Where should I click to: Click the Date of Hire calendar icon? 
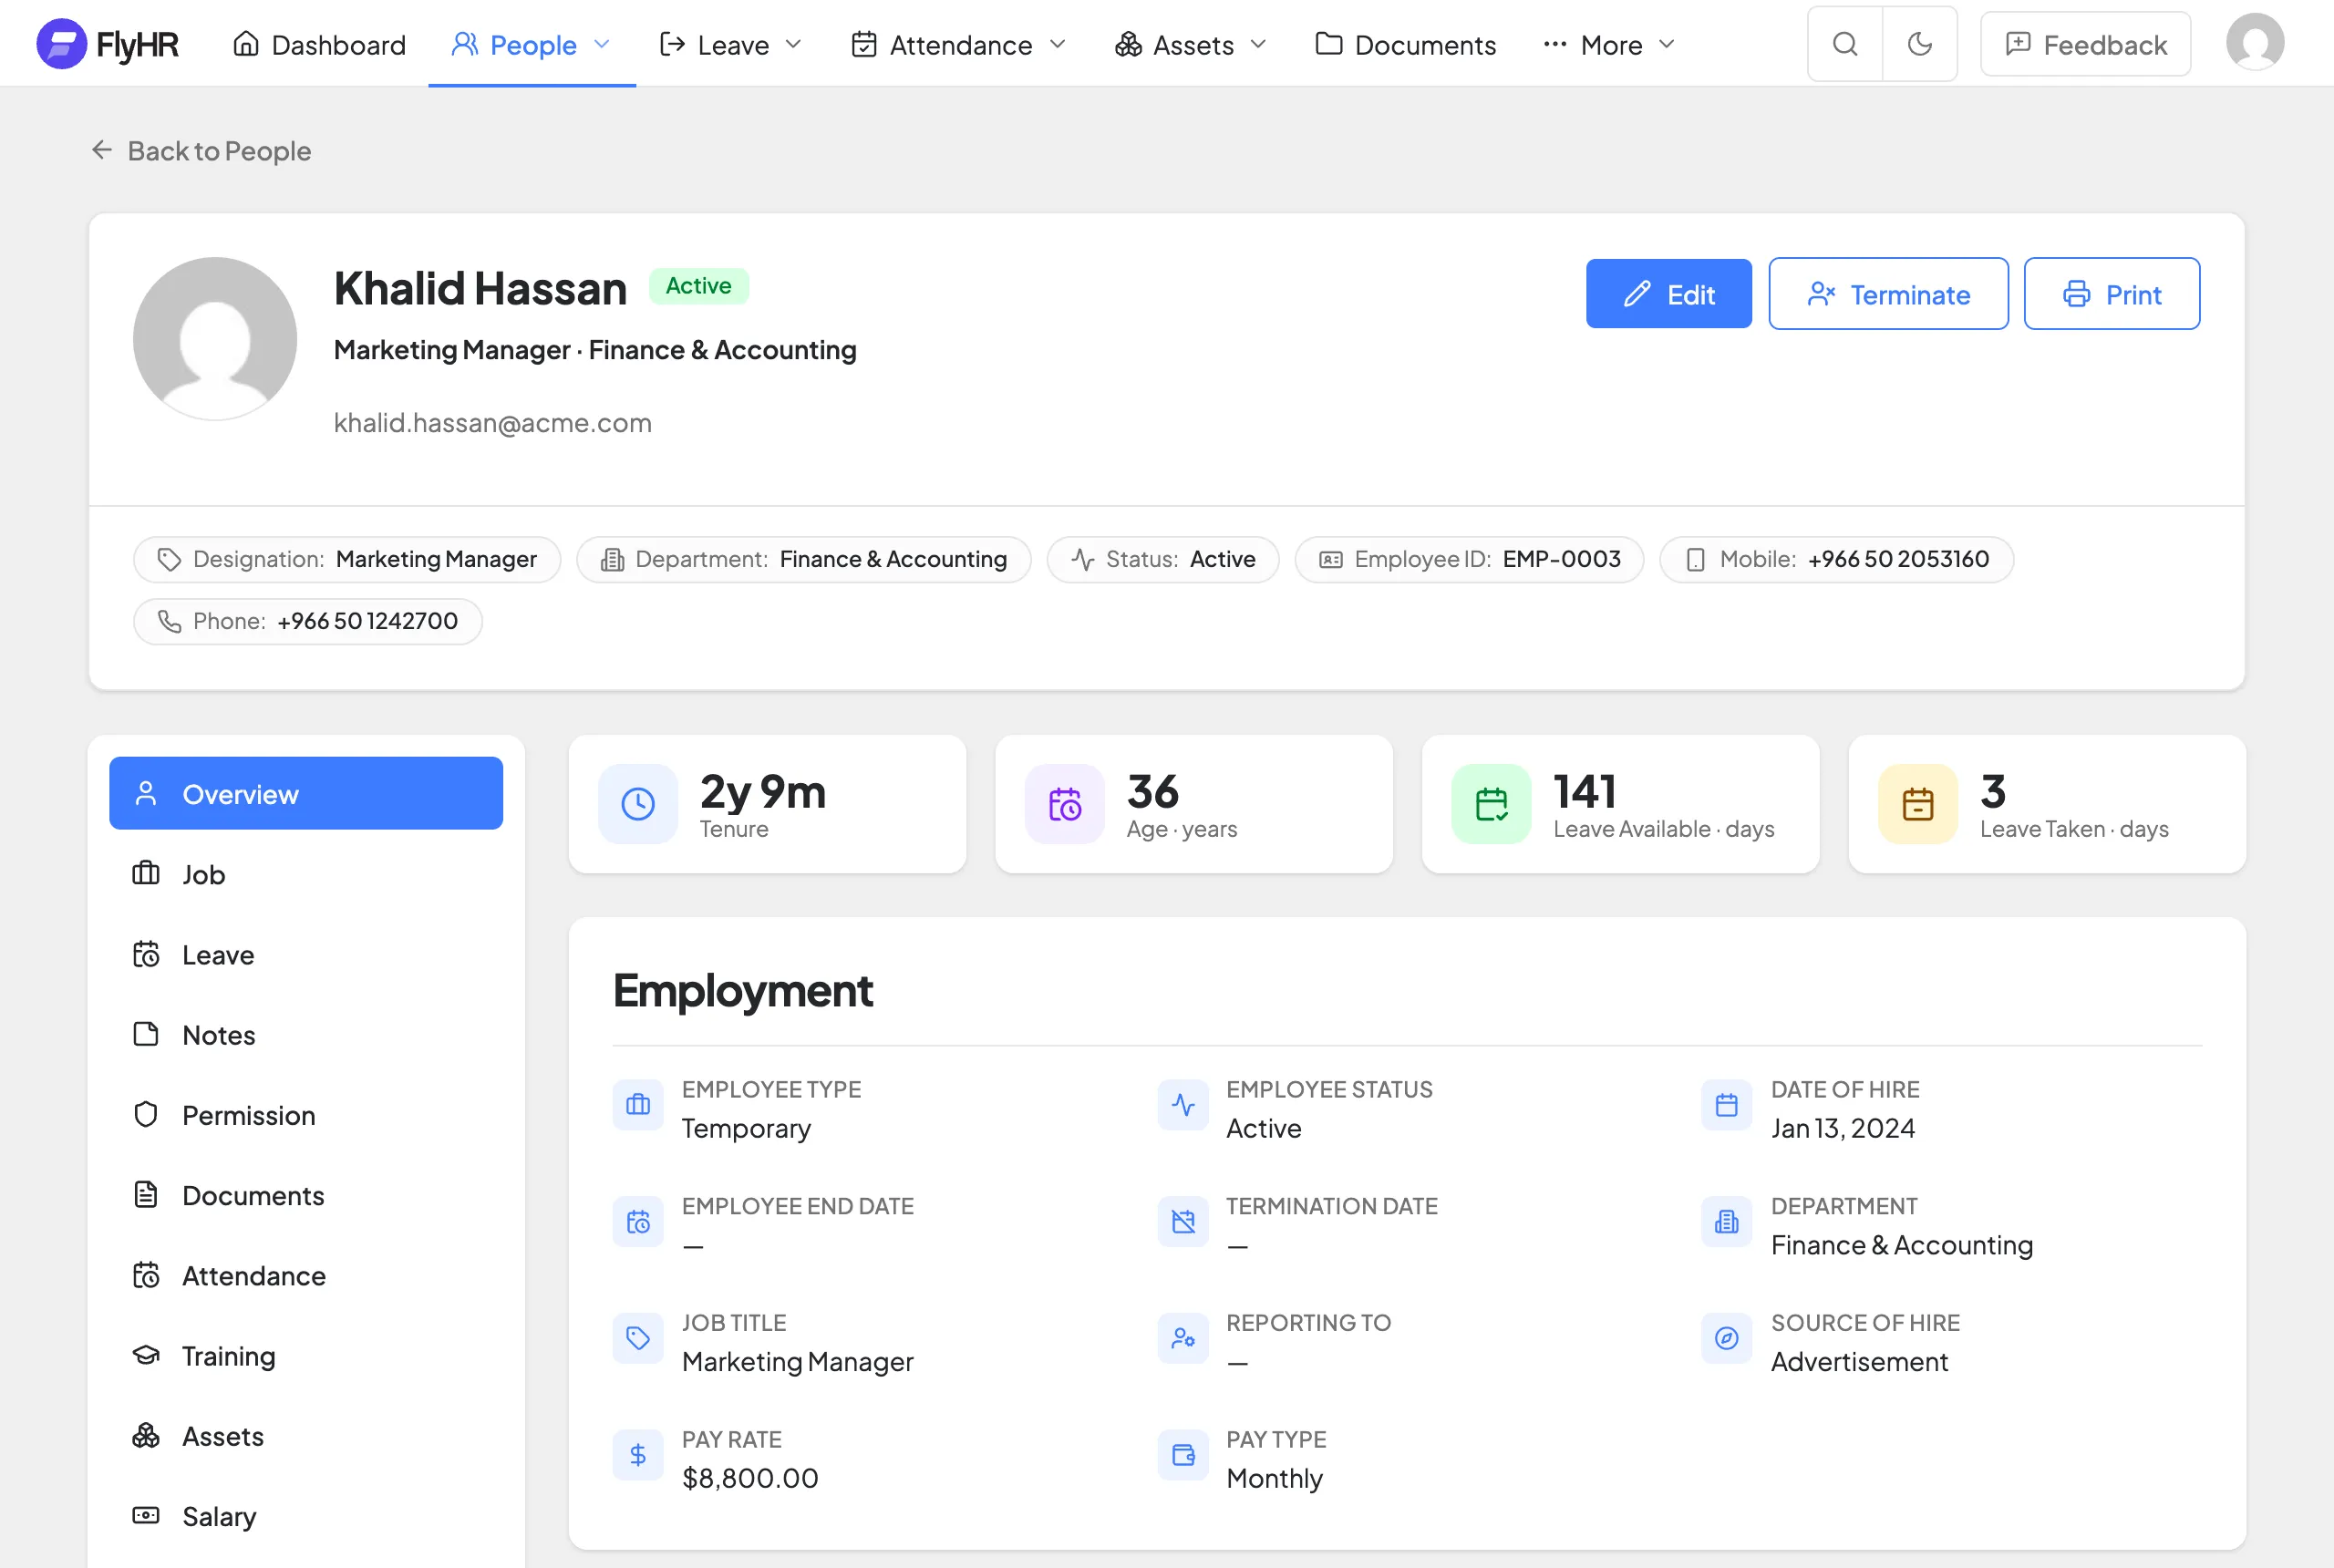(1727, 1105)
